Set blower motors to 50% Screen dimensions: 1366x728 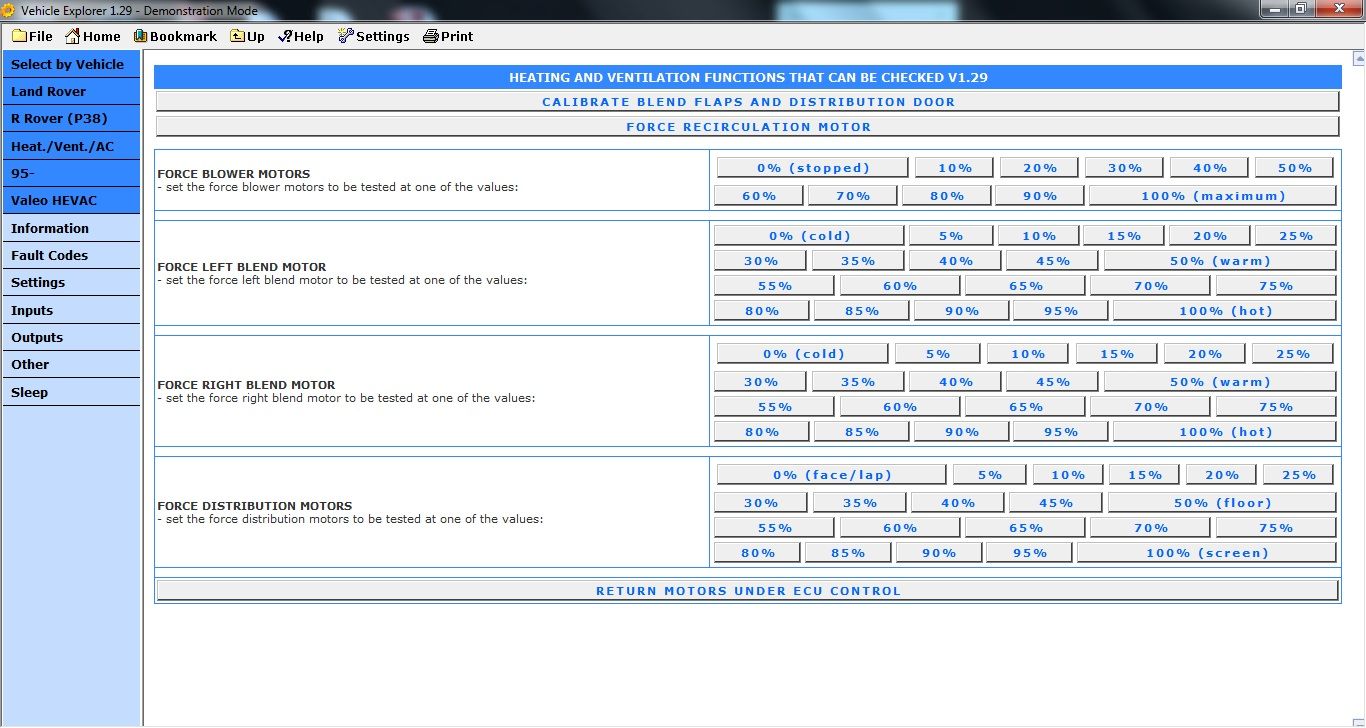pos(1295,168)
